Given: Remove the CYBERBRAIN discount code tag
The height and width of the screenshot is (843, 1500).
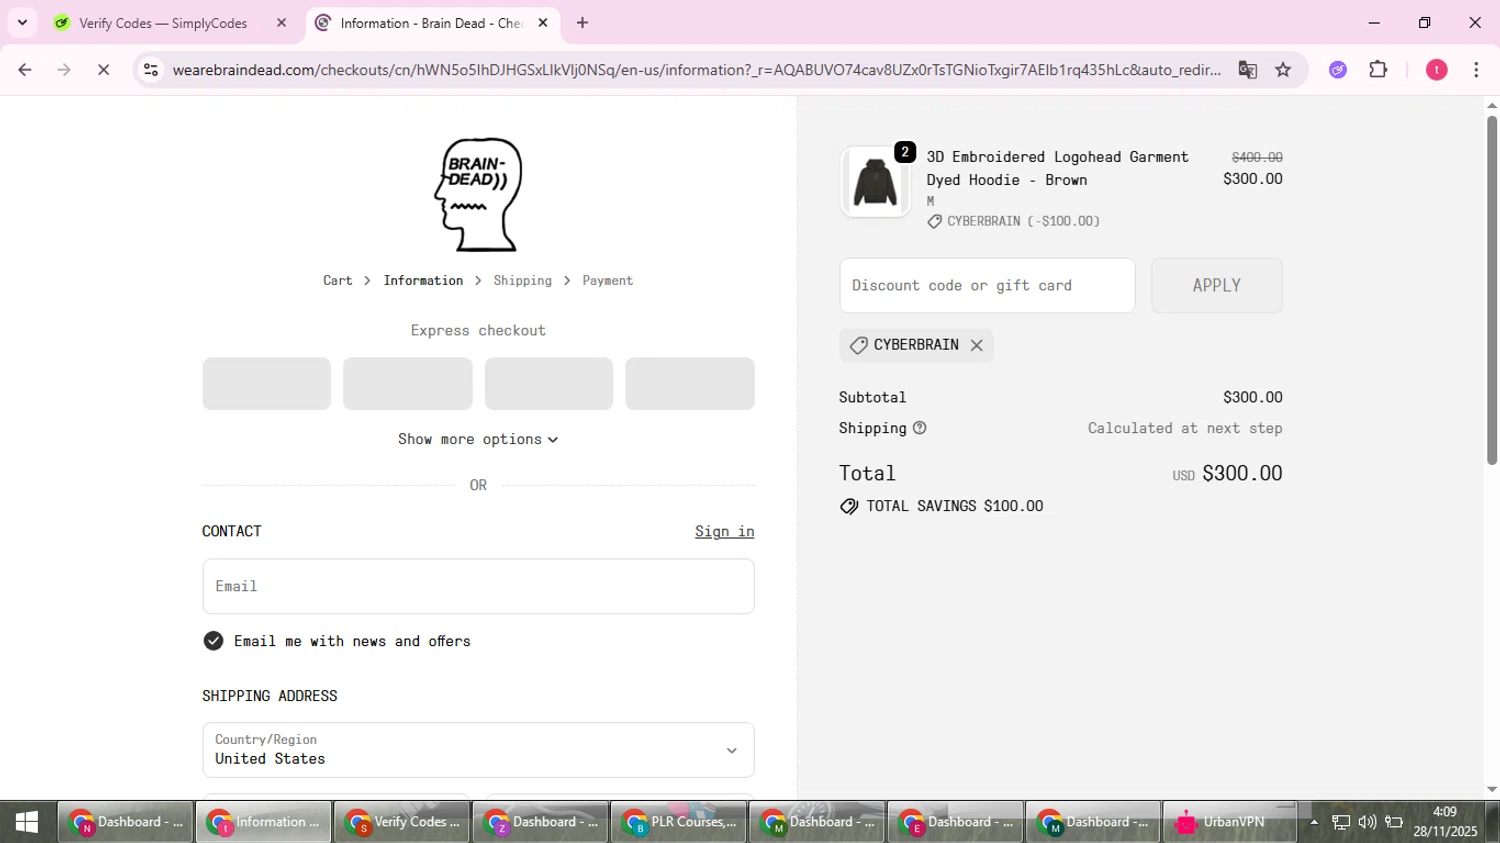Looking at the screenshot, I should pos(977,345).
